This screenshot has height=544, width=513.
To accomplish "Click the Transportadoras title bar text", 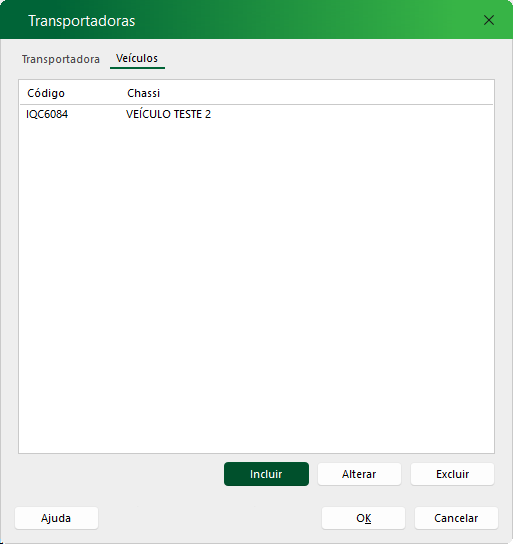I will coord(82,21).
